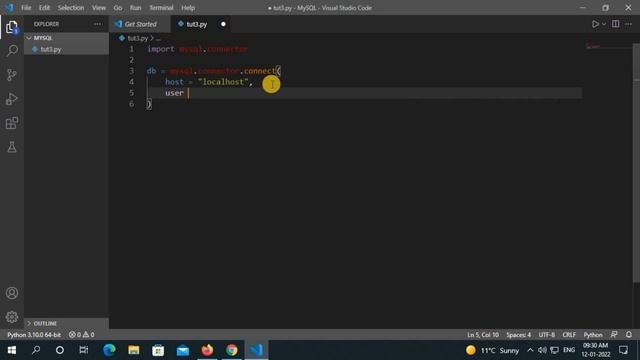Image resolution: width=640 pixels, height=360 pixels.
Task: Open the Run and Debug view
Action: pos(12,99)
